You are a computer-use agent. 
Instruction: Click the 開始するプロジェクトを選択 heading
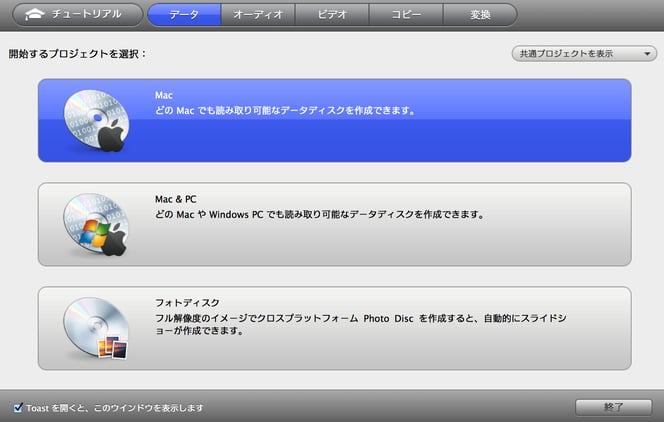pyautogui.click(x=77, y=54)
